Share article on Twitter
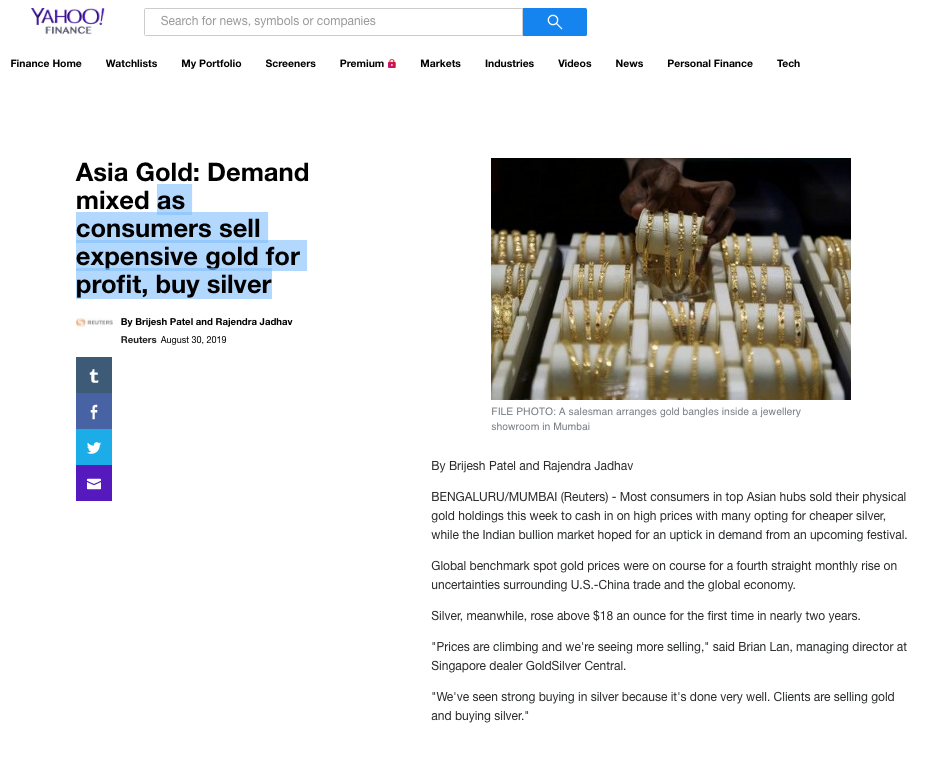Screen dimensions: 944x758 pyautogui.click(x=94, y=447)
